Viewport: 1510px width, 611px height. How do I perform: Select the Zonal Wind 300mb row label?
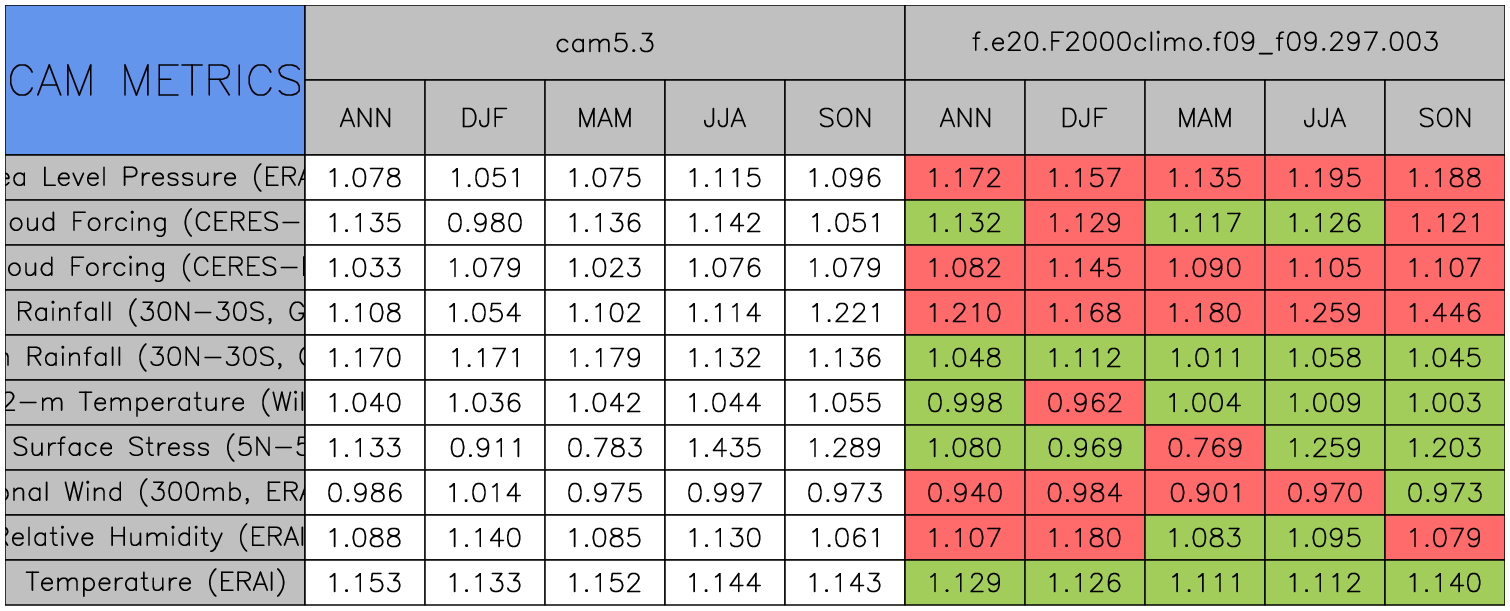(x=154, y=492)
